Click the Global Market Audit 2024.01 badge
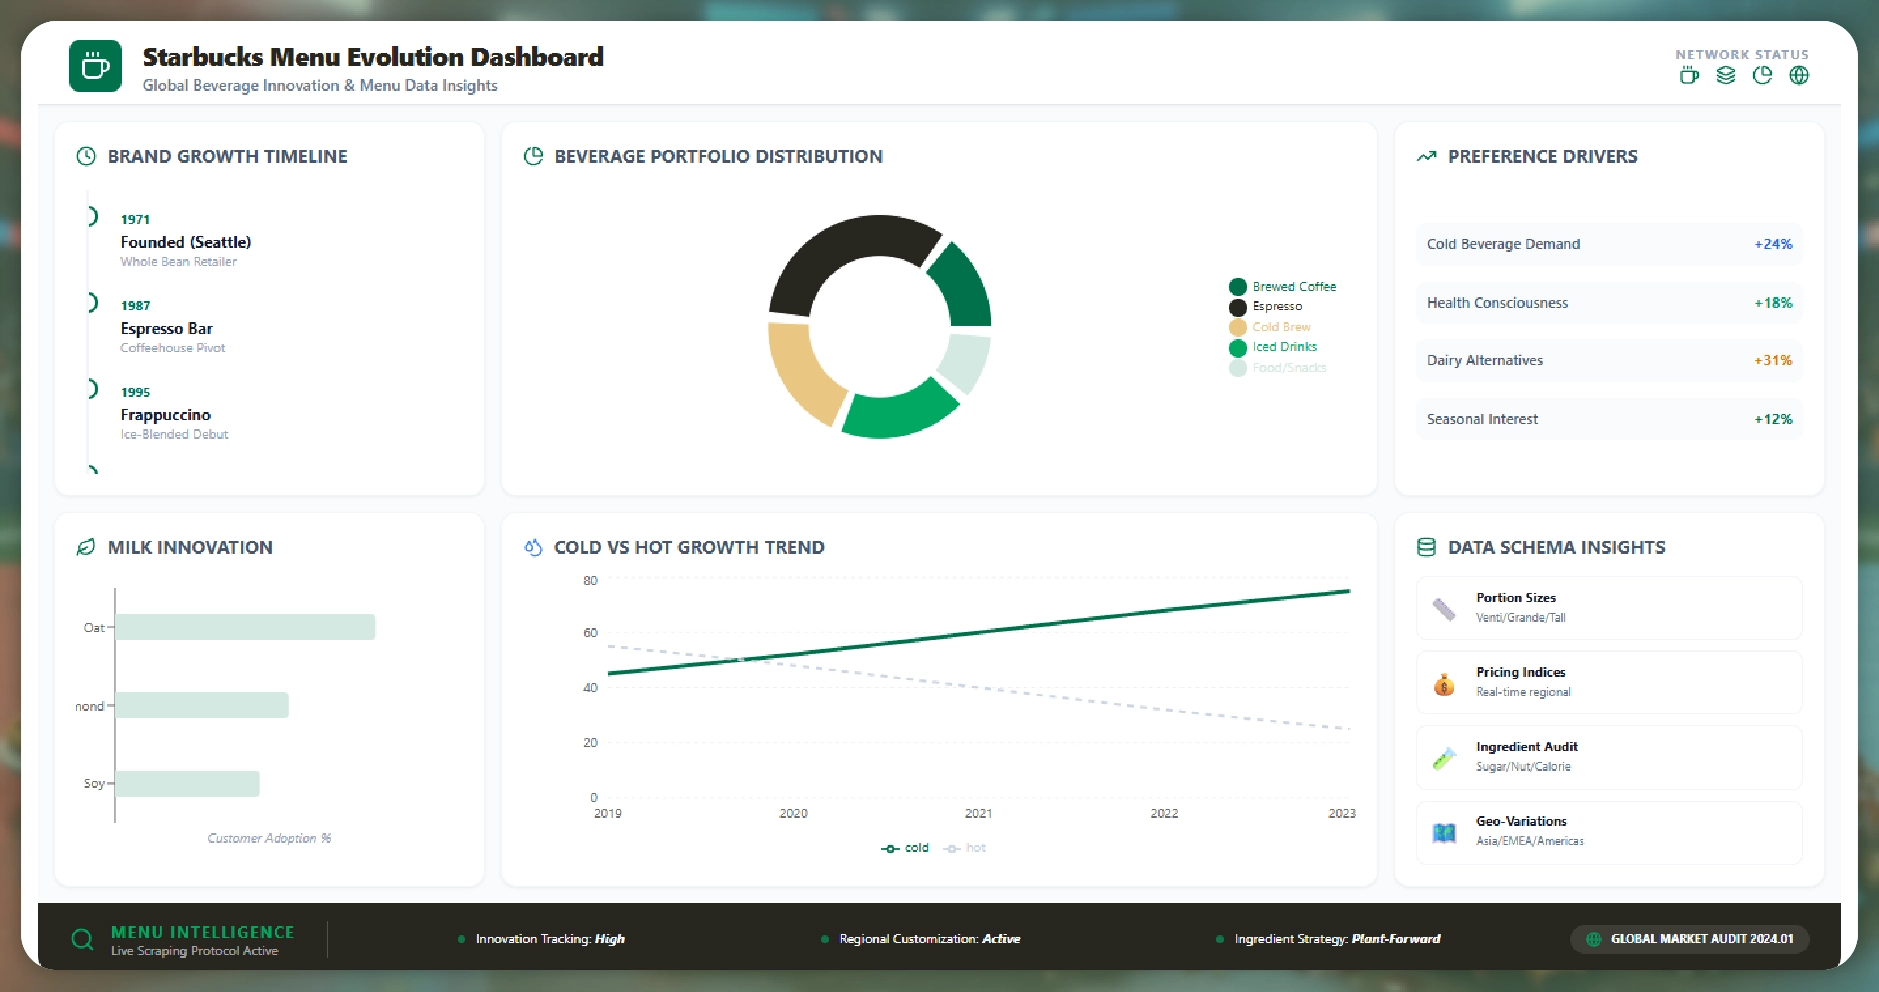 1690,939
